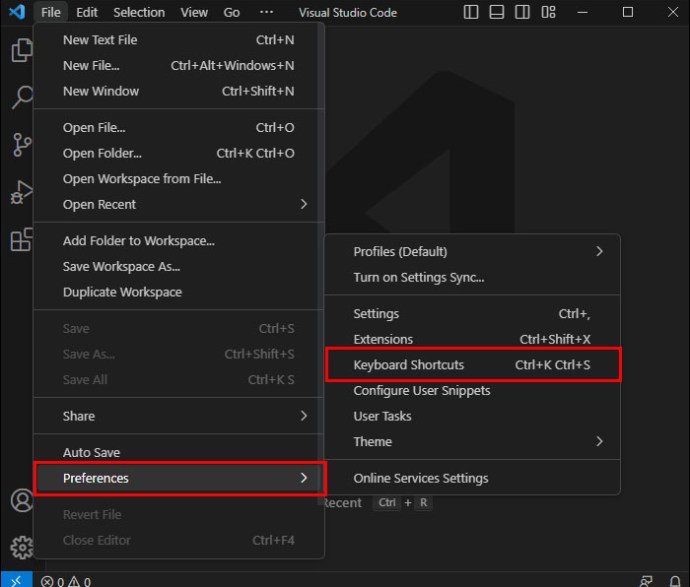Viewport: 690px width, 587px height.
Task: Click the Visual Studio Code title text
Action: (x=348, y=13)
